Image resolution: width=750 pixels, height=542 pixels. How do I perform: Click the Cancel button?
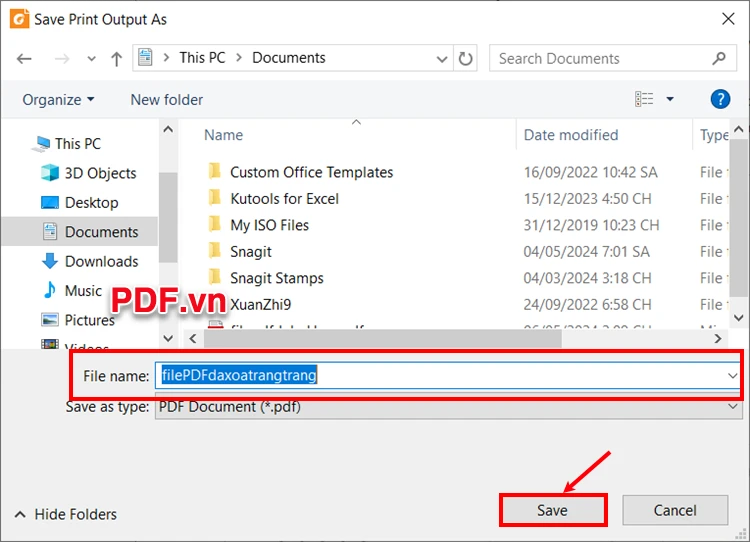(x=675, y=510)
